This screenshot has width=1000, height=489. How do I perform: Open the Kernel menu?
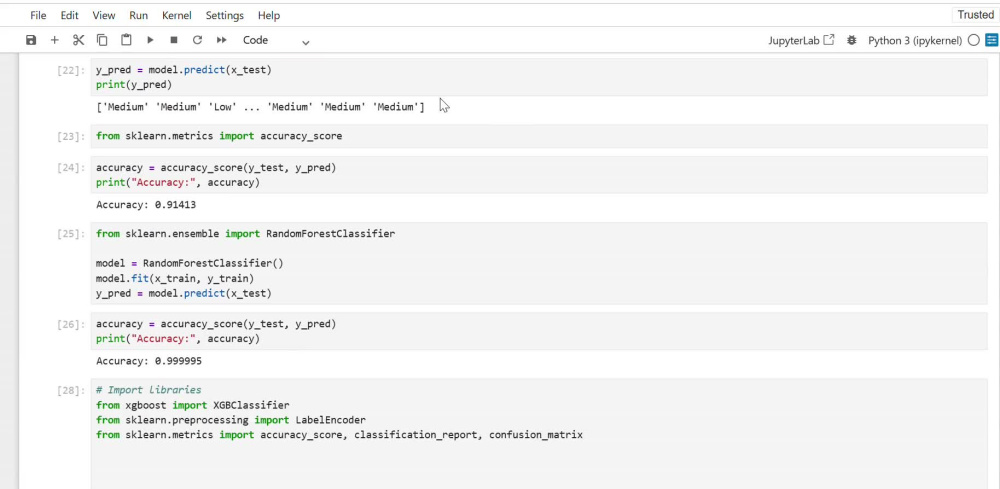point(177,15)
